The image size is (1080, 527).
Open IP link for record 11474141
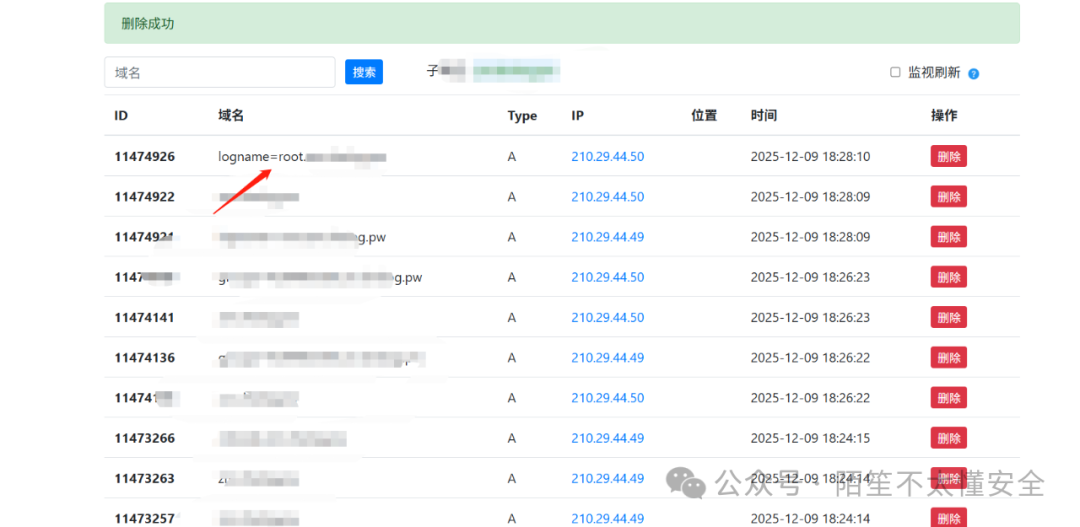(607, 317)
